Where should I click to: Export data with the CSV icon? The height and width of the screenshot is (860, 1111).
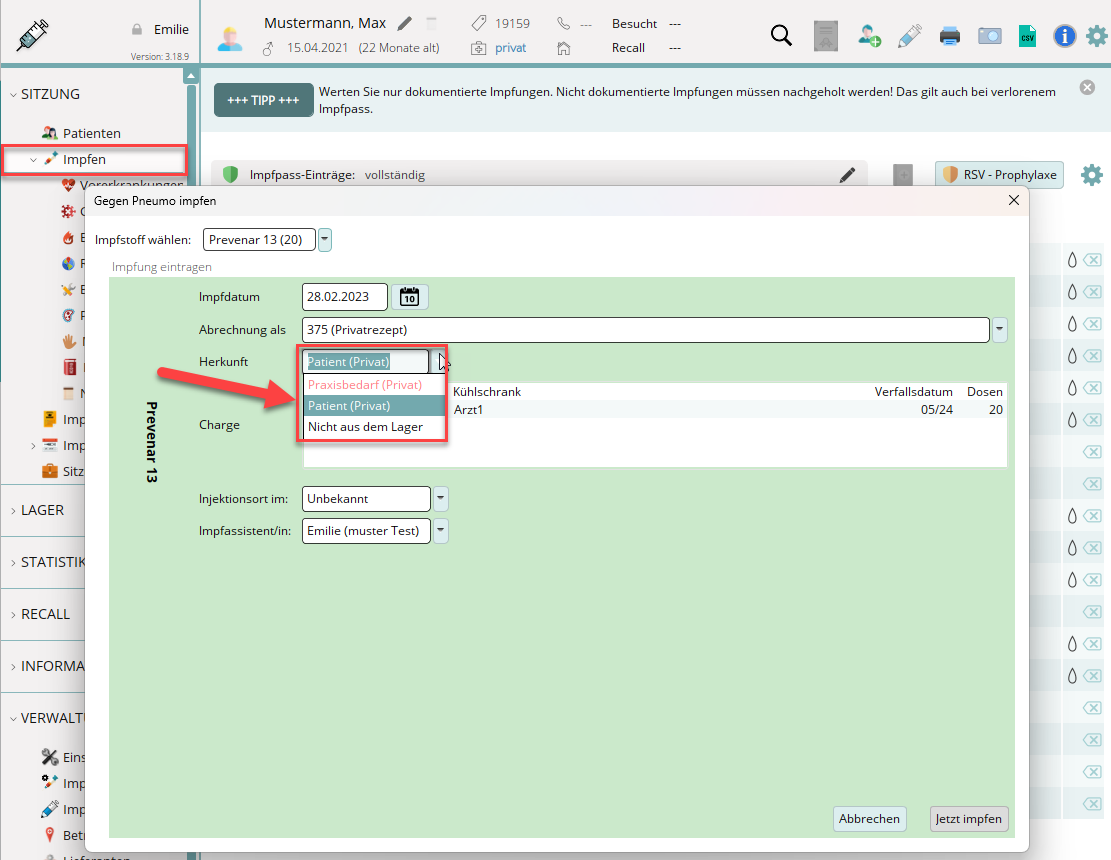coord(1027,35)
